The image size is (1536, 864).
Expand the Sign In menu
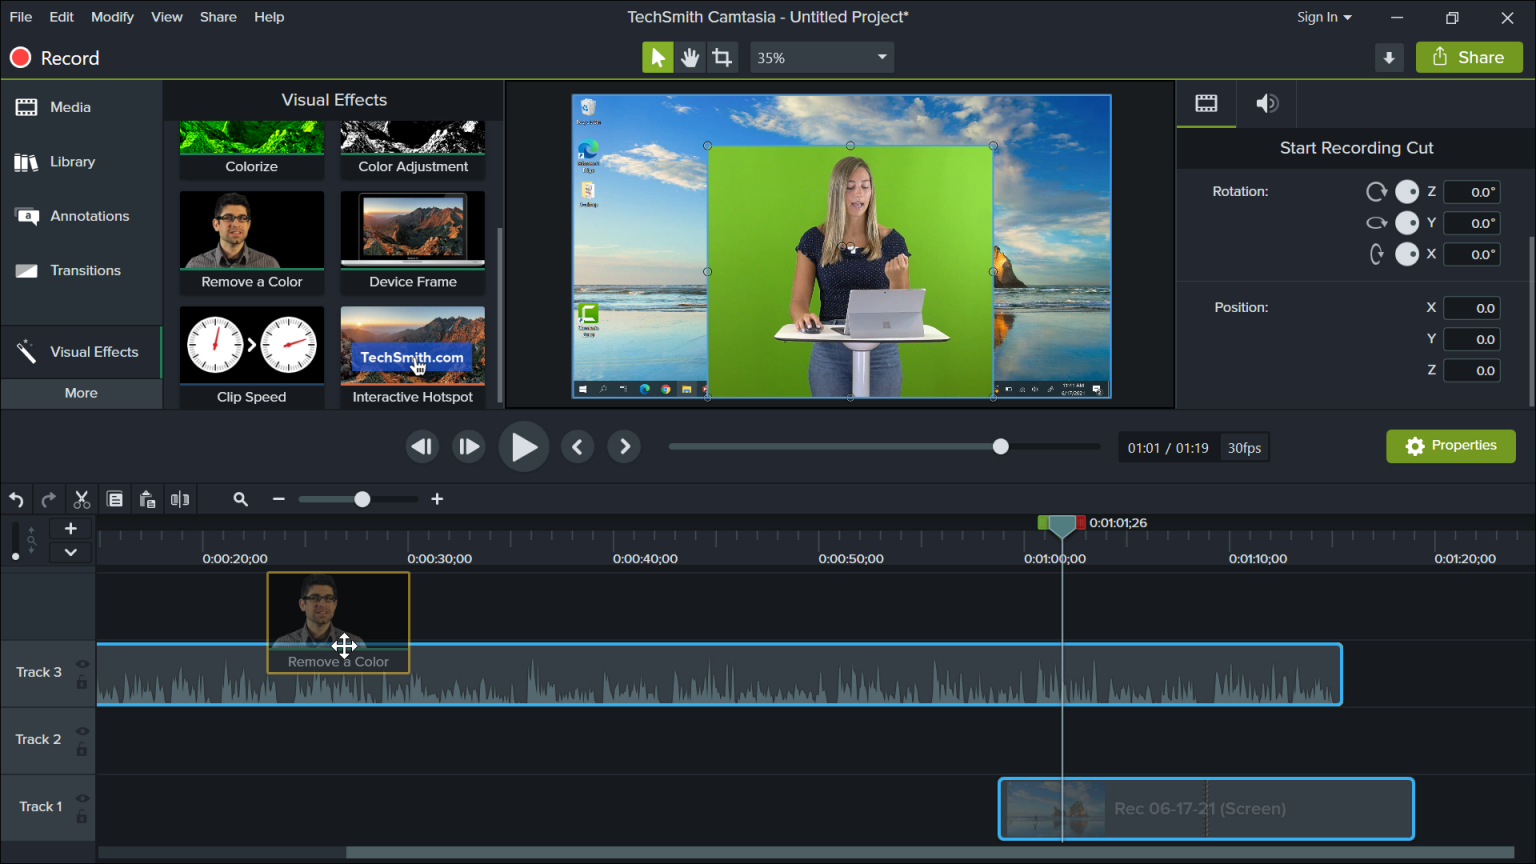click(1323, 17)
